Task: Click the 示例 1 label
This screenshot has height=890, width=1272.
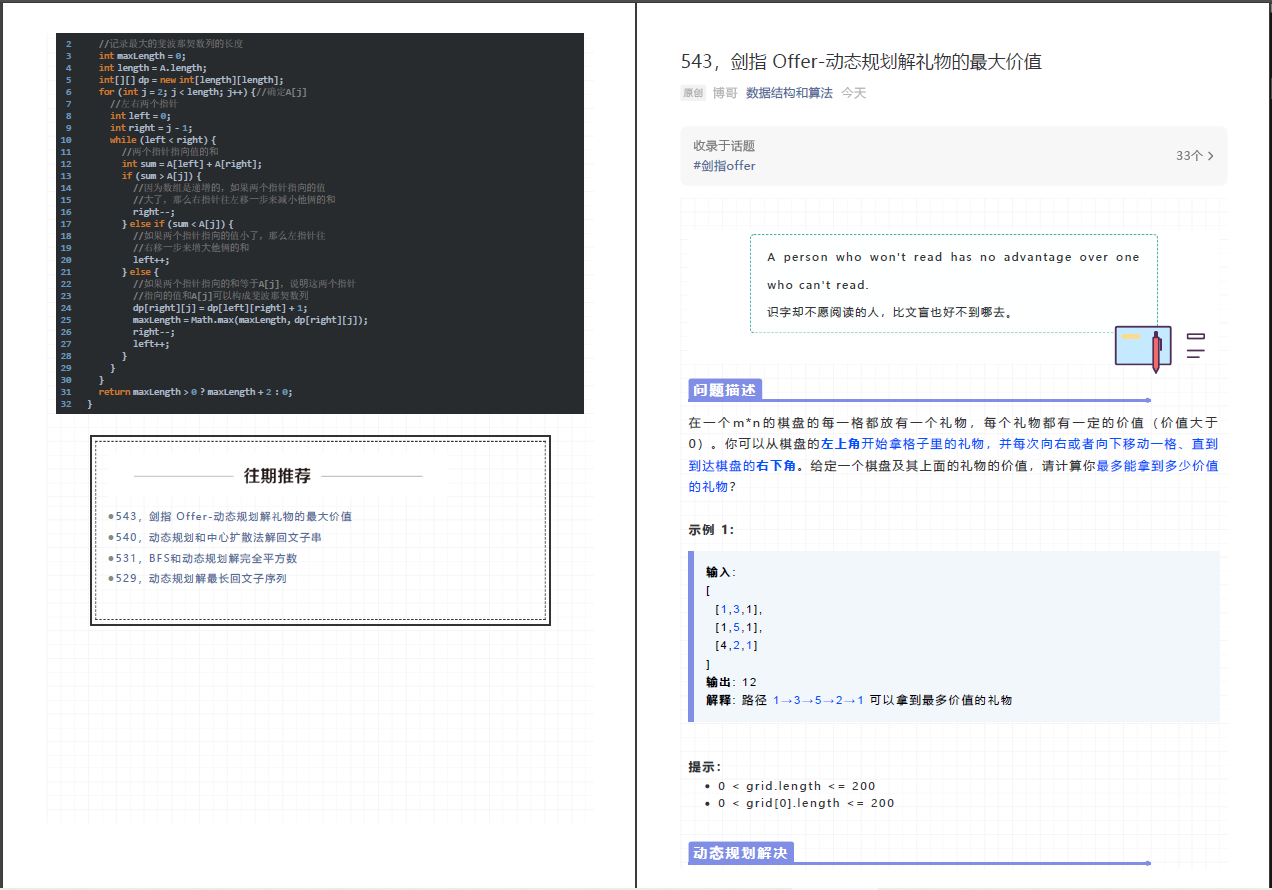Action: [711, 530]
